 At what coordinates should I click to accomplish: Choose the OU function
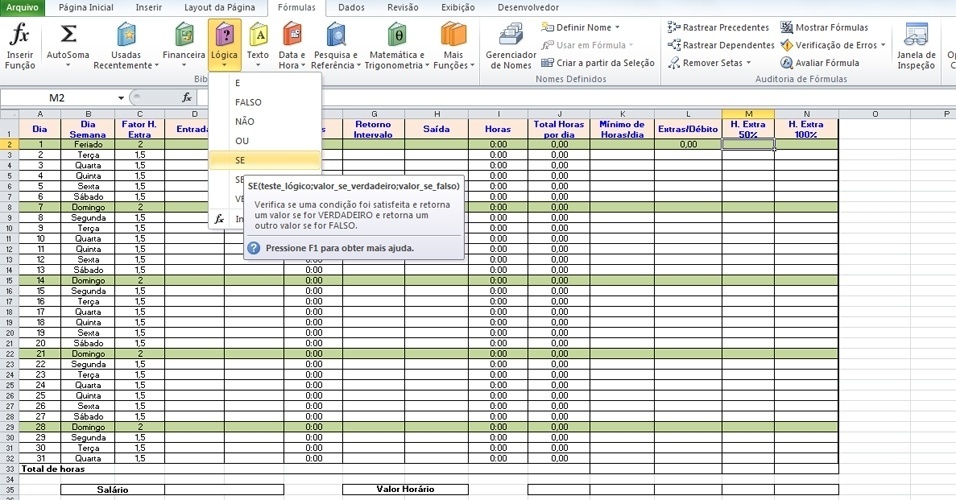tap(265, 141)
